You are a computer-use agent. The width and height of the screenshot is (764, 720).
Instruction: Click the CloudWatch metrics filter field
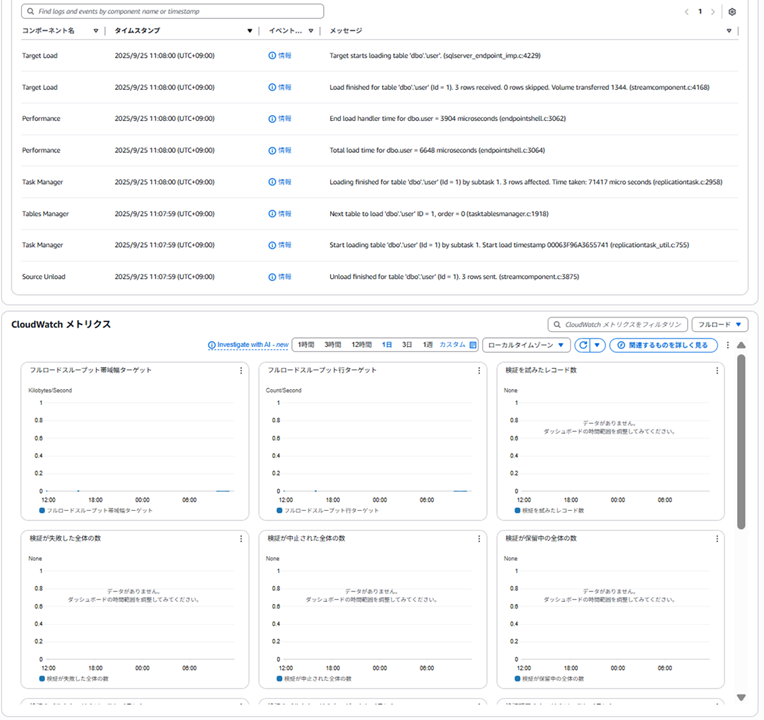click(617, 324)
